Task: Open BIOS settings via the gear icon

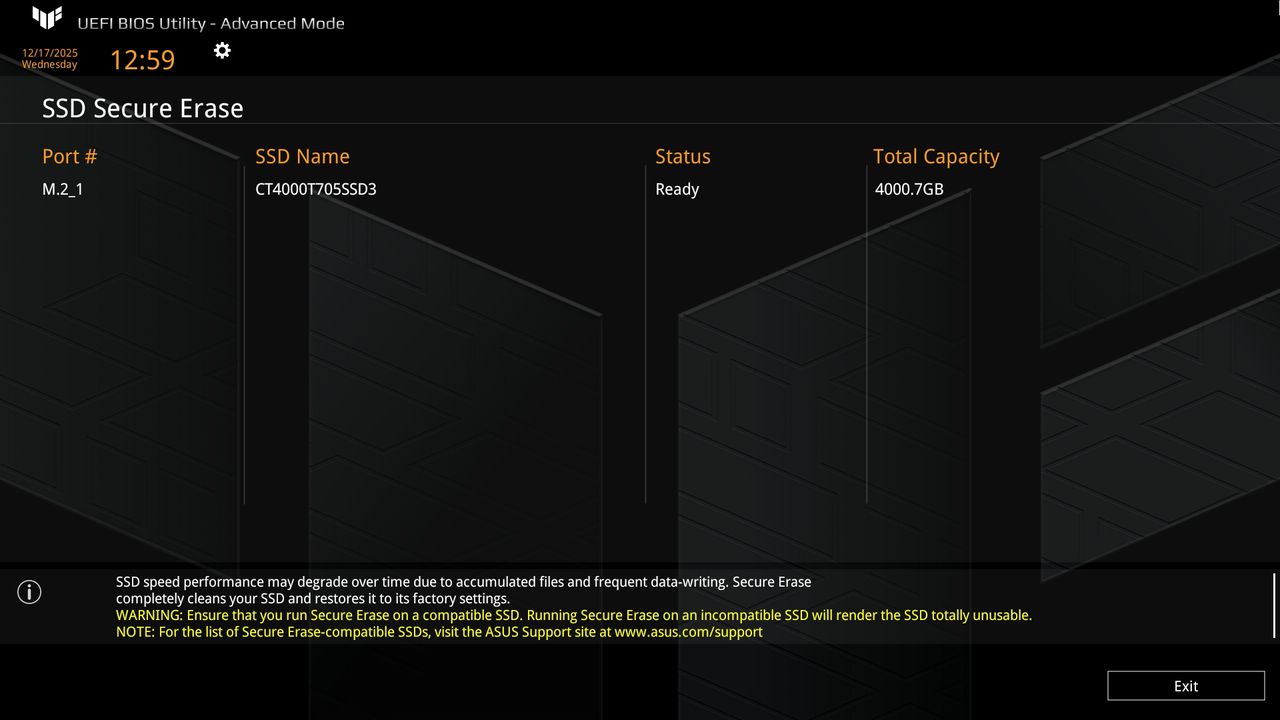Action: (x=221, y=50)
